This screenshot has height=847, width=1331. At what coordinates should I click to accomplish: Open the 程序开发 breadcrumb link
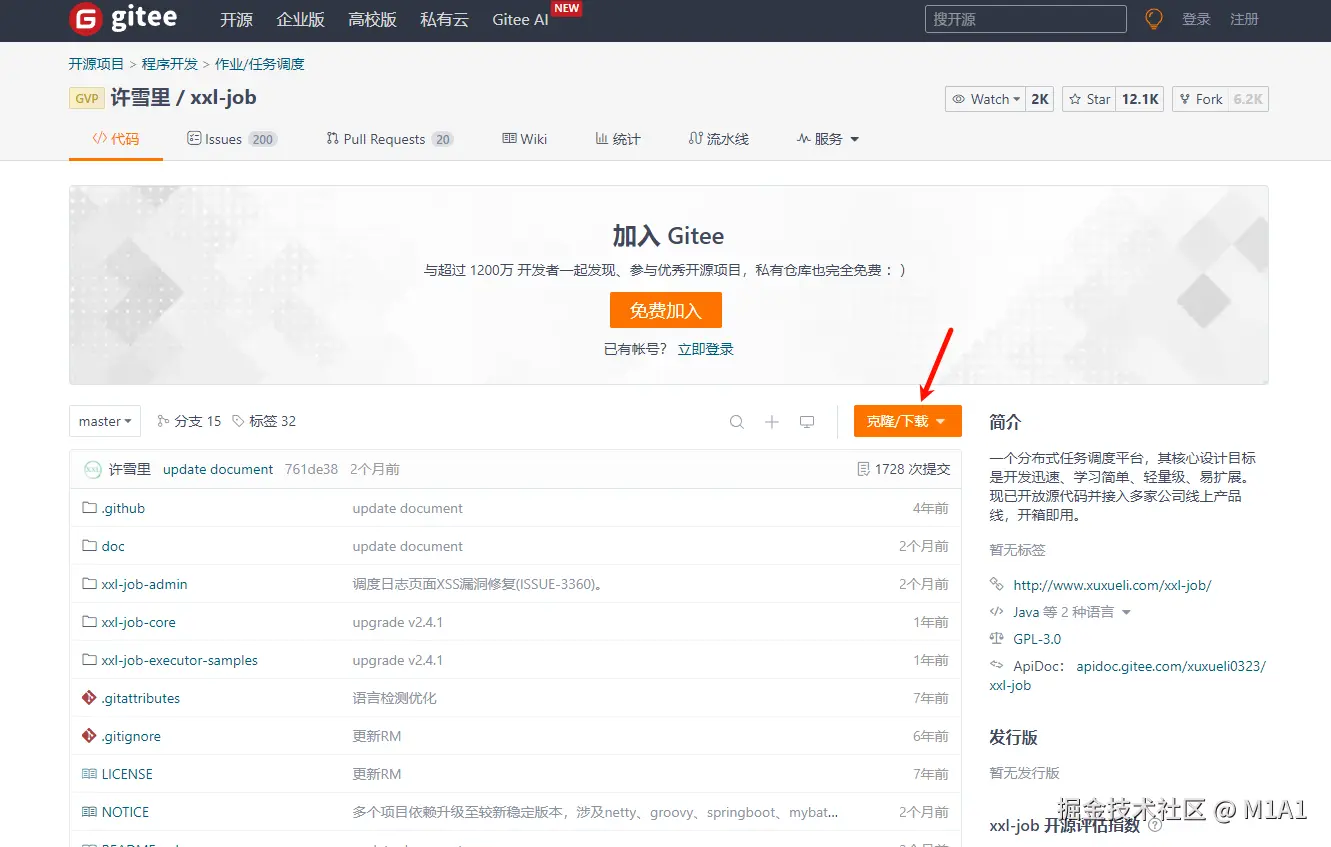click(170, 64)
